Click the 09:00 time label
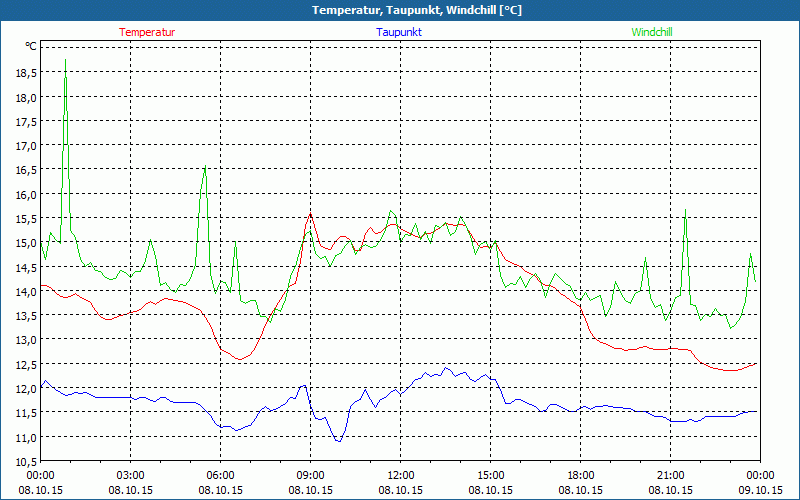This screenshot has width=800, height=500. (310, 476)
